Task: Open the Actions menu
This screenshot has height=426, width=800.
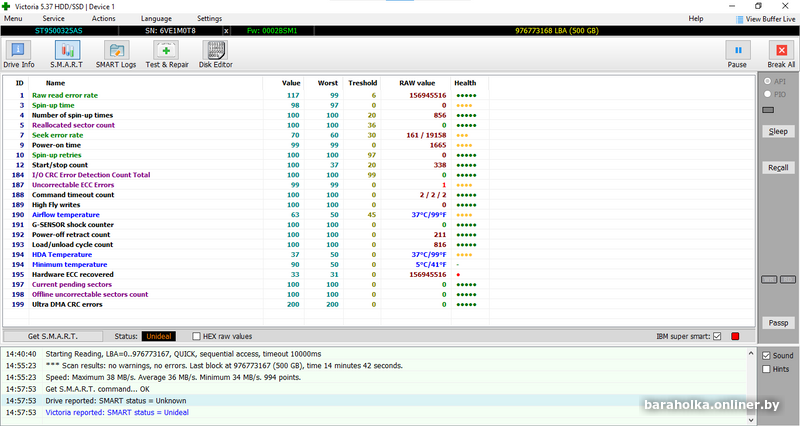Action: [x=104, y=18]
